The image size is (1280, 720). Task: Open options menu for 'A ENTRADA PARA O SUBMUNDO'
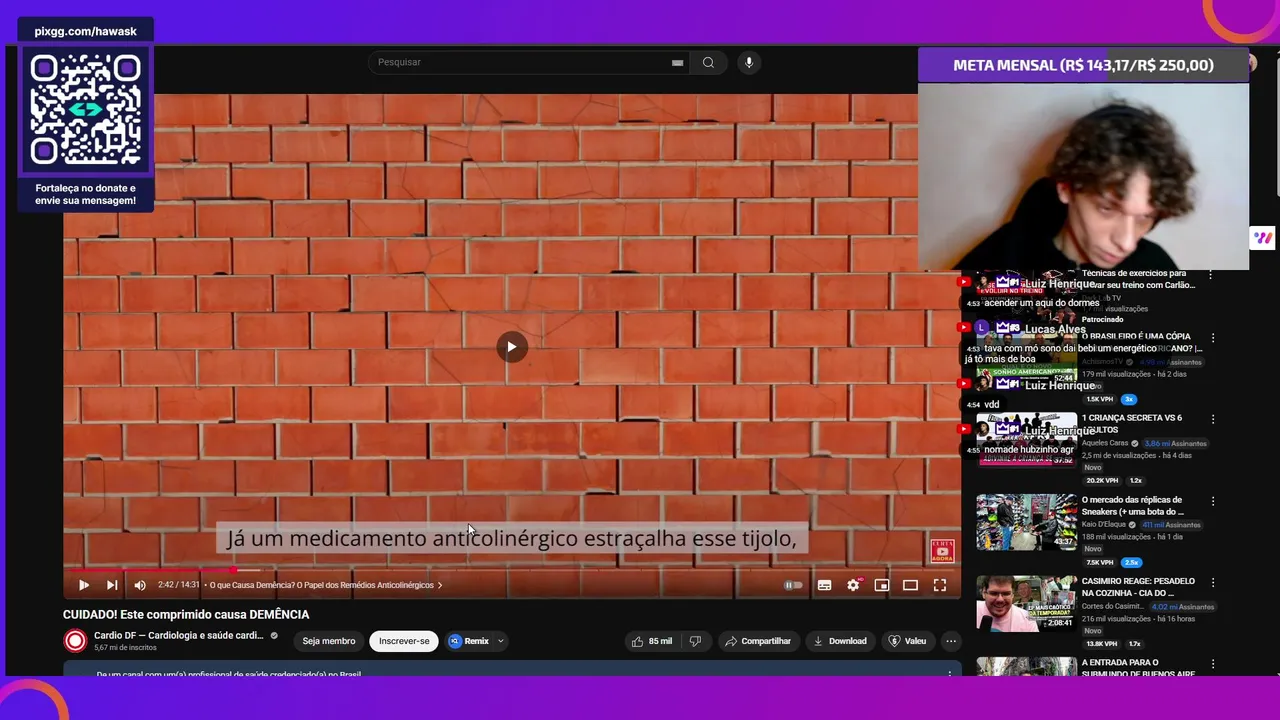1213,663
